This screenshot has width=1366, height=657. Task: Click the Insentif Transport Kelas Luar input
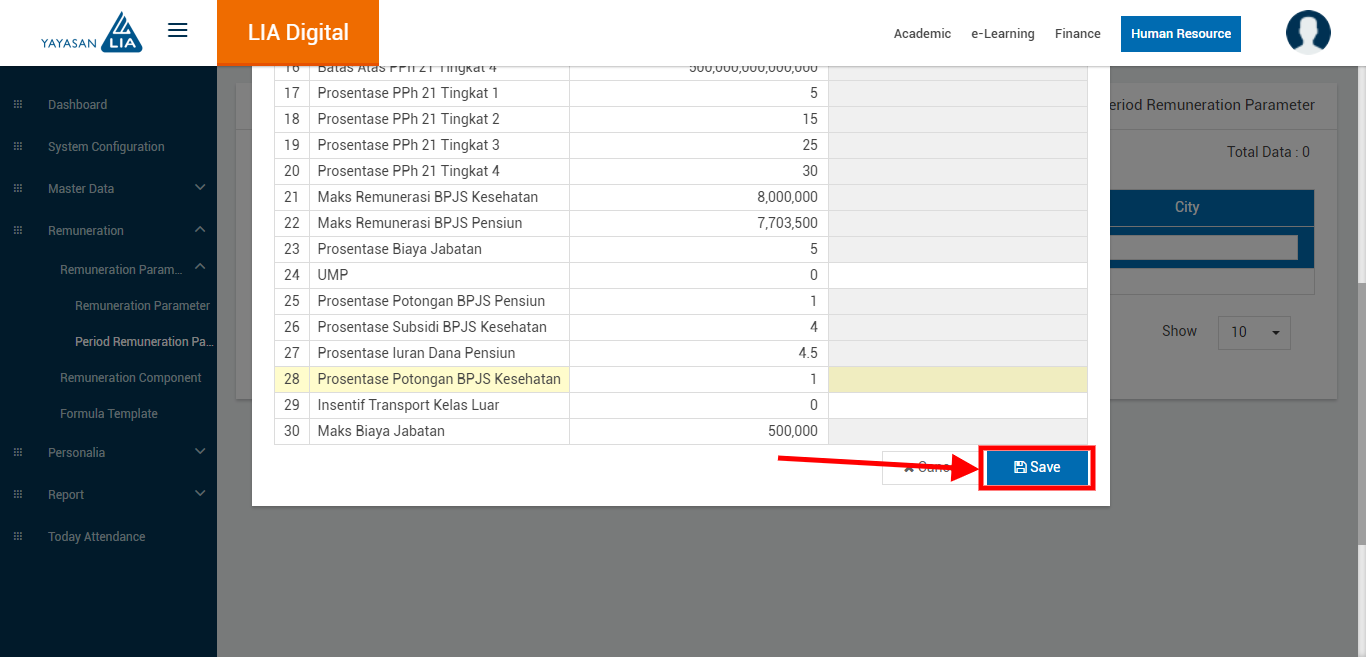[x=957, y=405]
